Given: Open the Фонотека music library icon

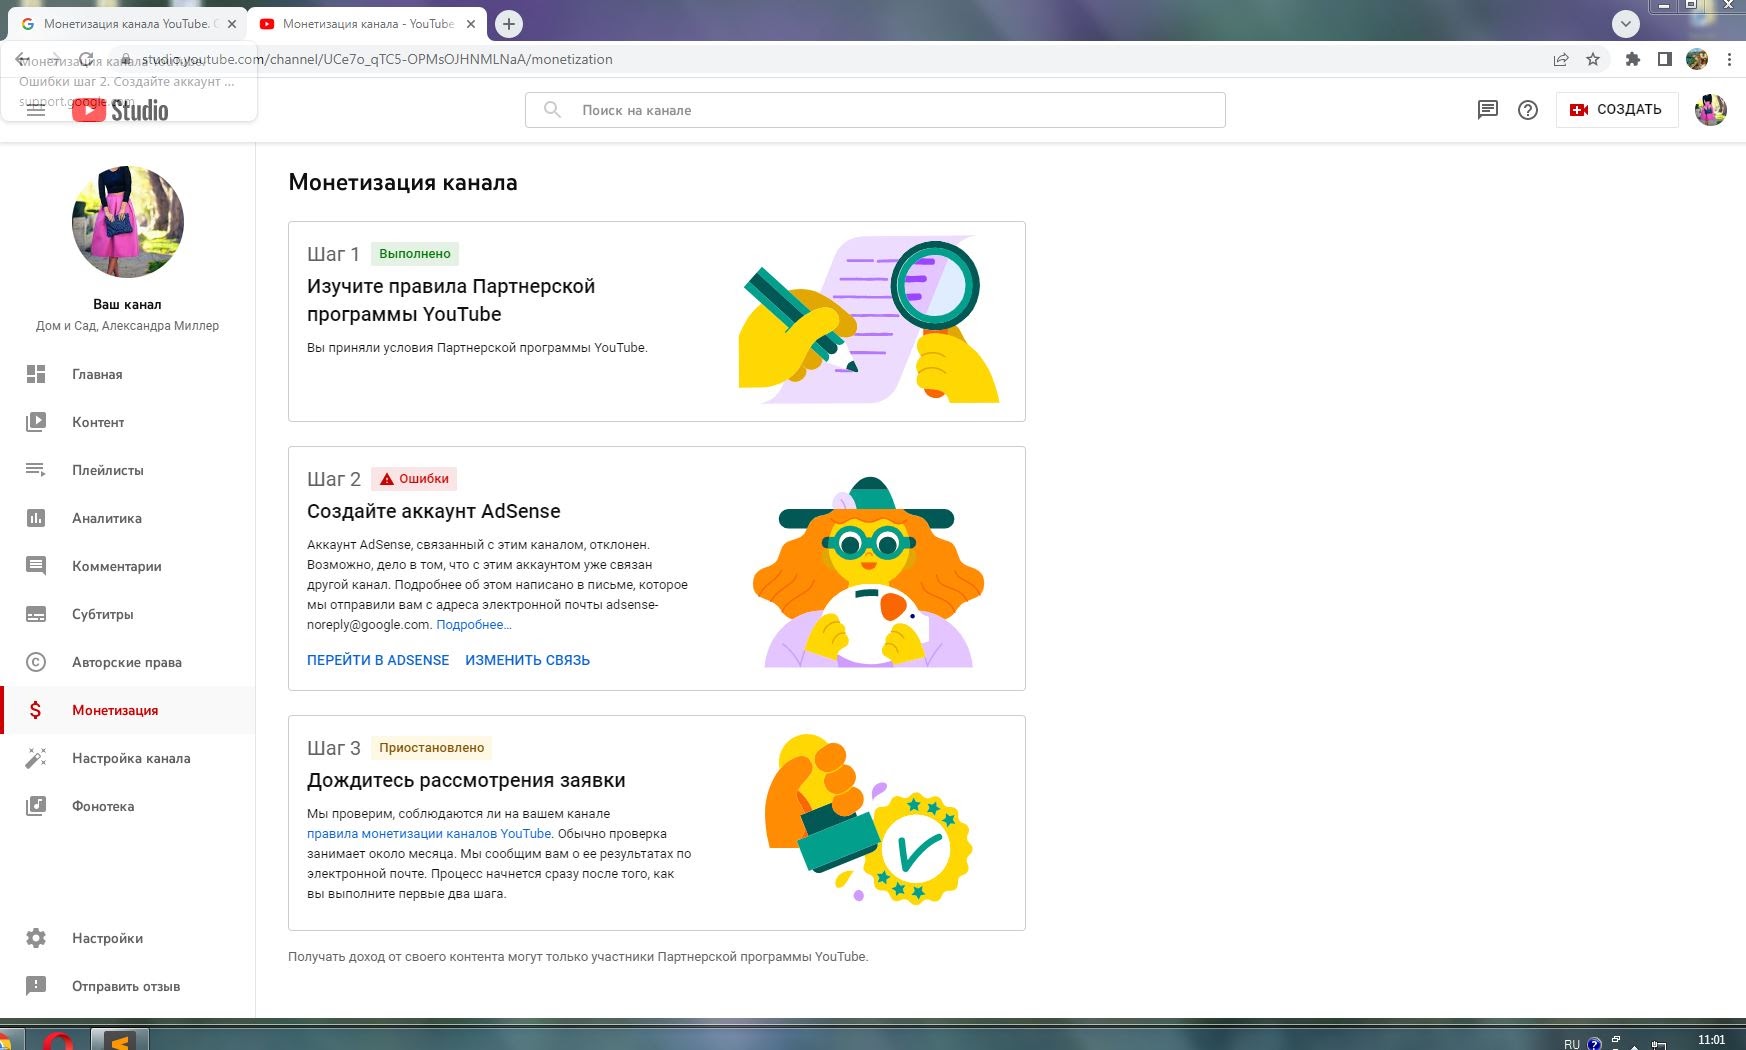Looking at the screenshot, I should 36,806.
